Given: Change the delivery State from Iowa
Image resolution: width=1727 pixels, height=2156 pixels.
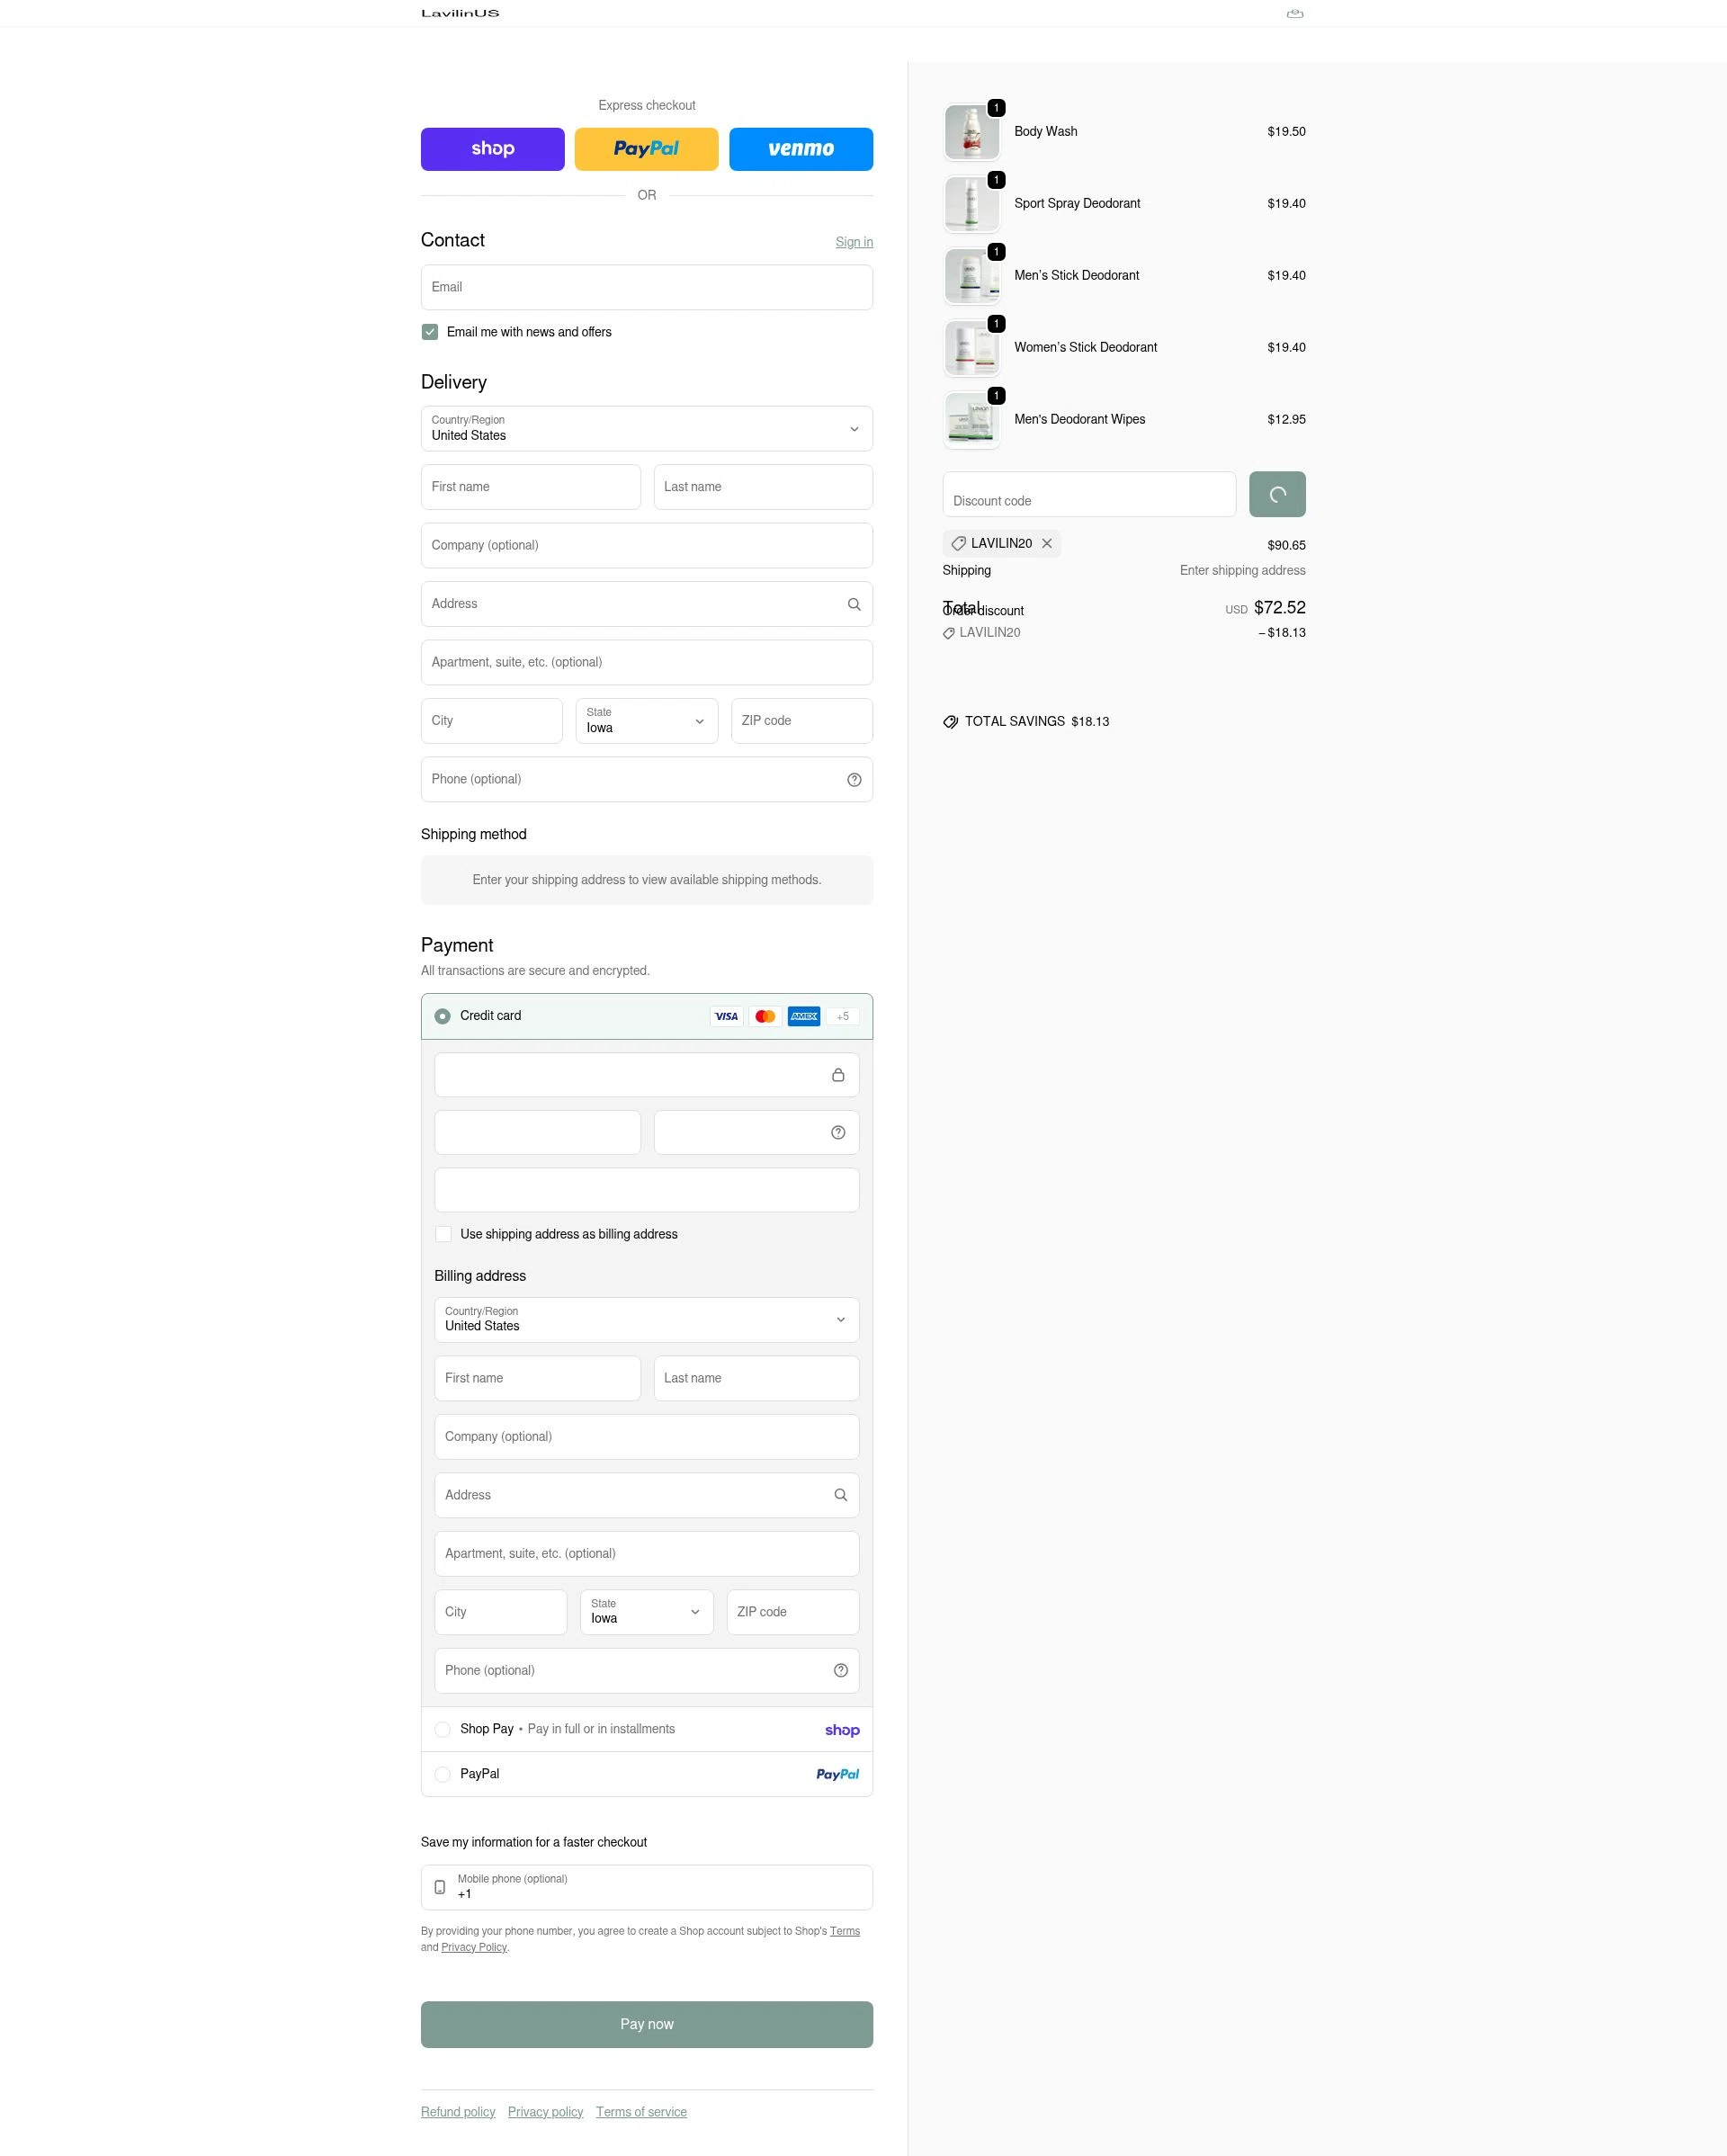Looking at the screenshot, I should (x=646, y=720).
